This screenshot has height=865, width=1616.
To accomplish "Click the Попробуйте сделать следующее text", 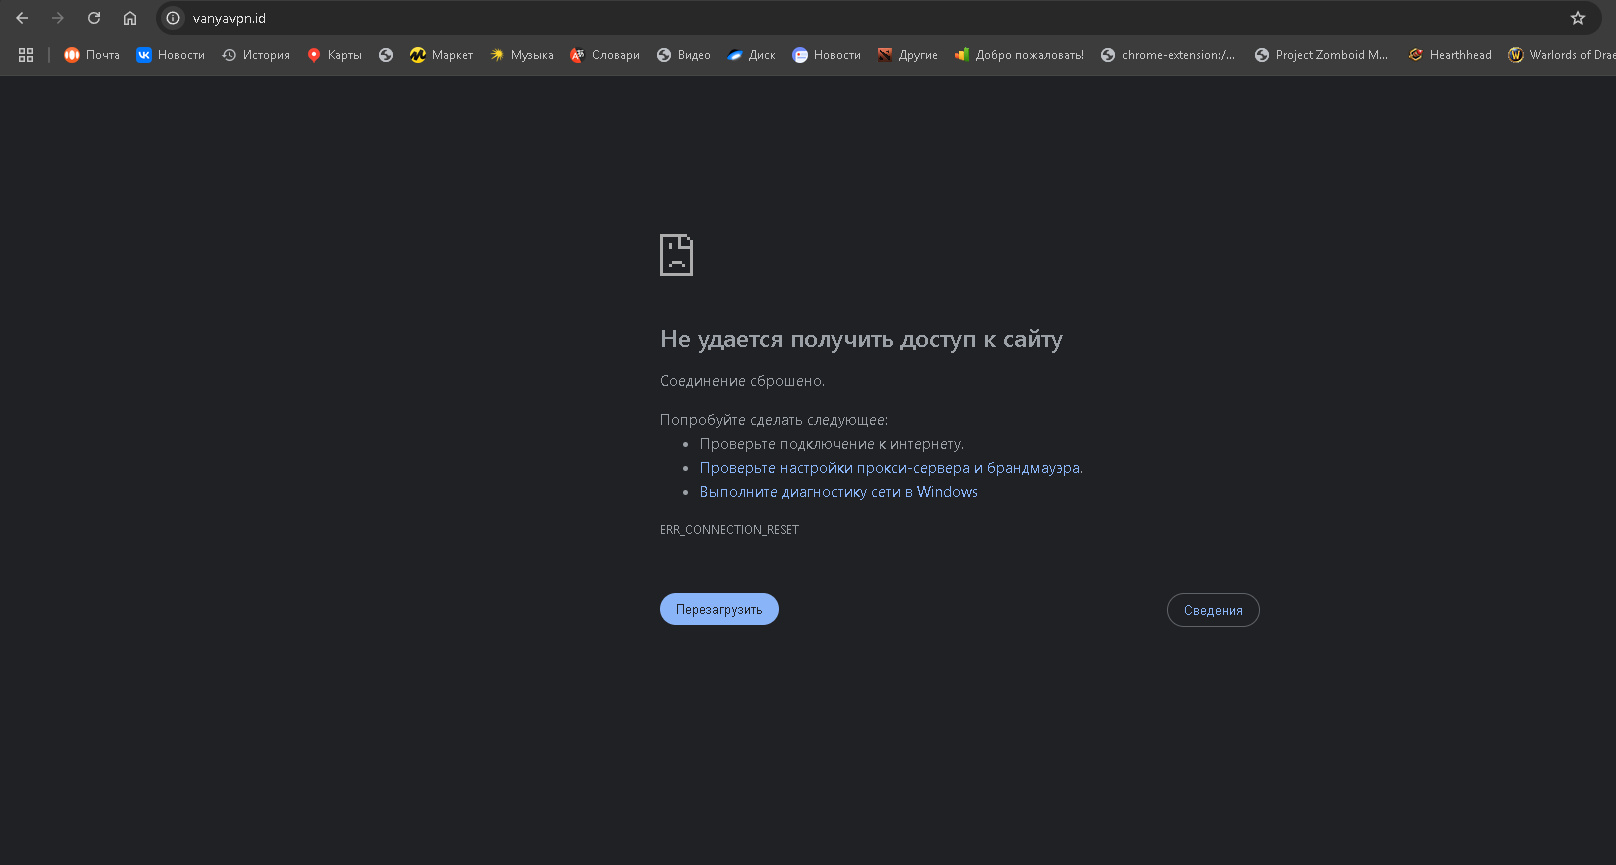I will click(774, 420).
